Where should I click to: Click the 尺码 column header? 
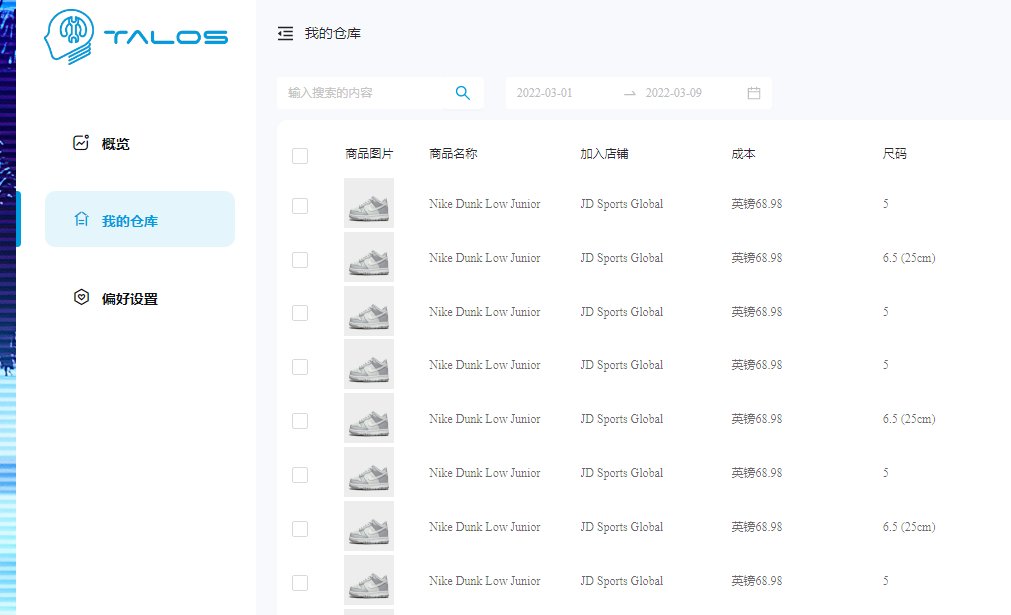[x=894, y=153]
